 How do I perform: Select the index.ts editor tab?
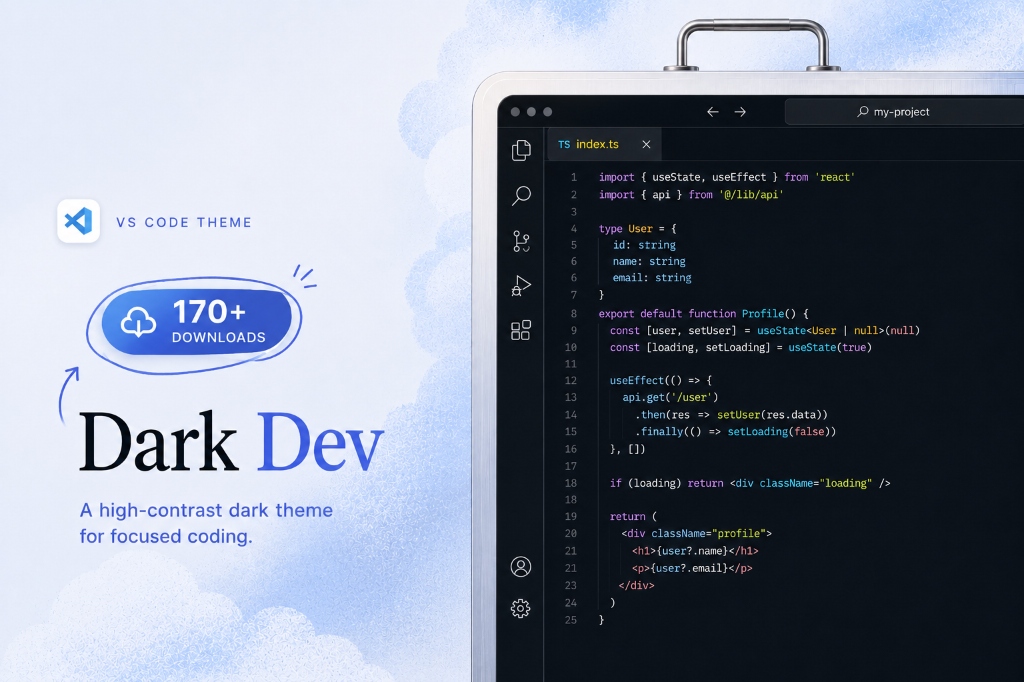coord(604,144)
